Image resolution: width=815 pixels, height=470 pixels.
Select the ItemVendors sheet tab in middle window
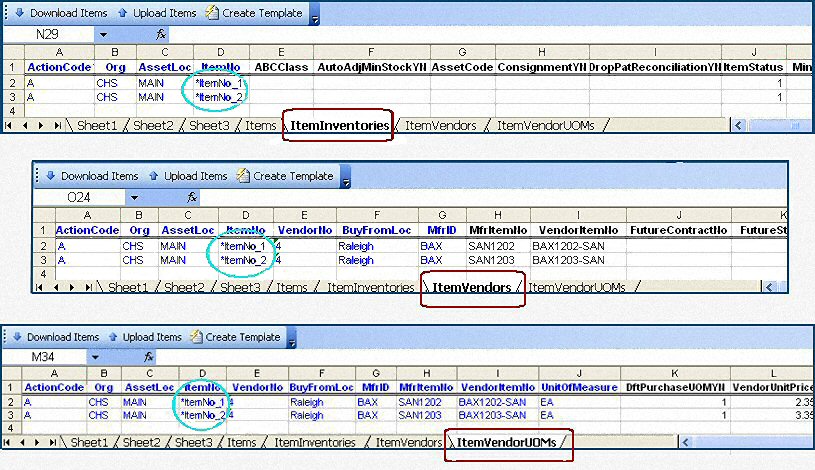tap(472, 288)
